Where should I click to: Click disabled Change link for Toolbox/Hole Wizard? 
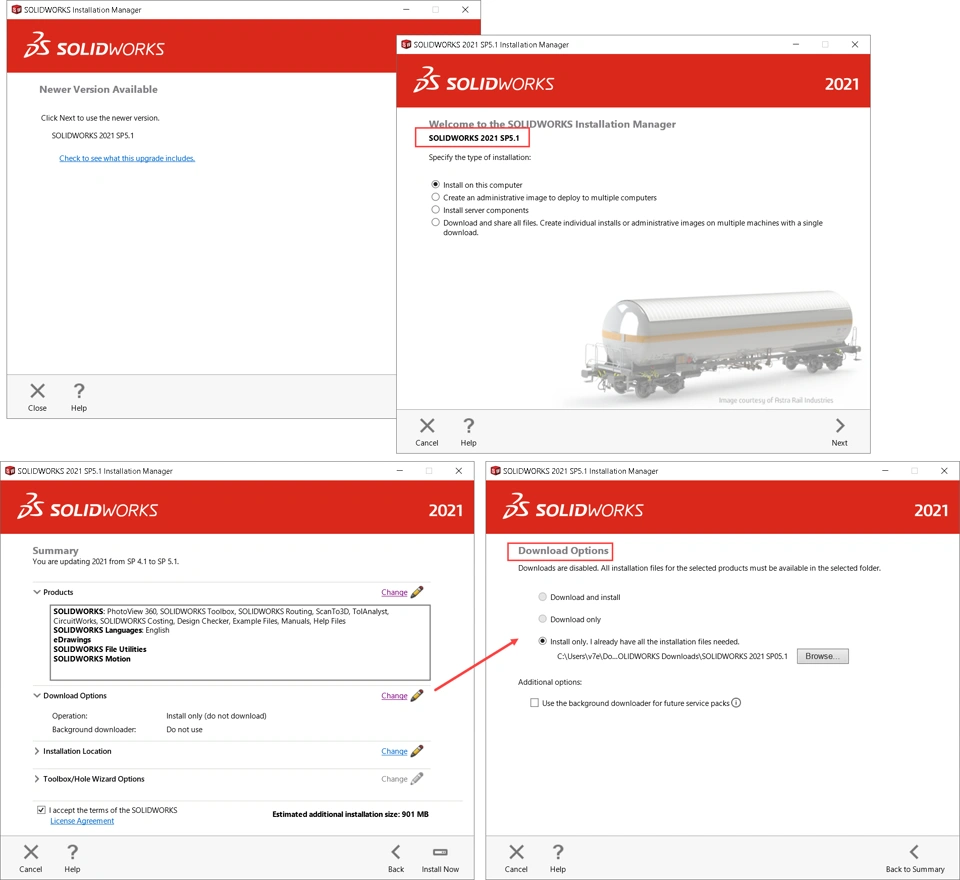tap(394, 779)
